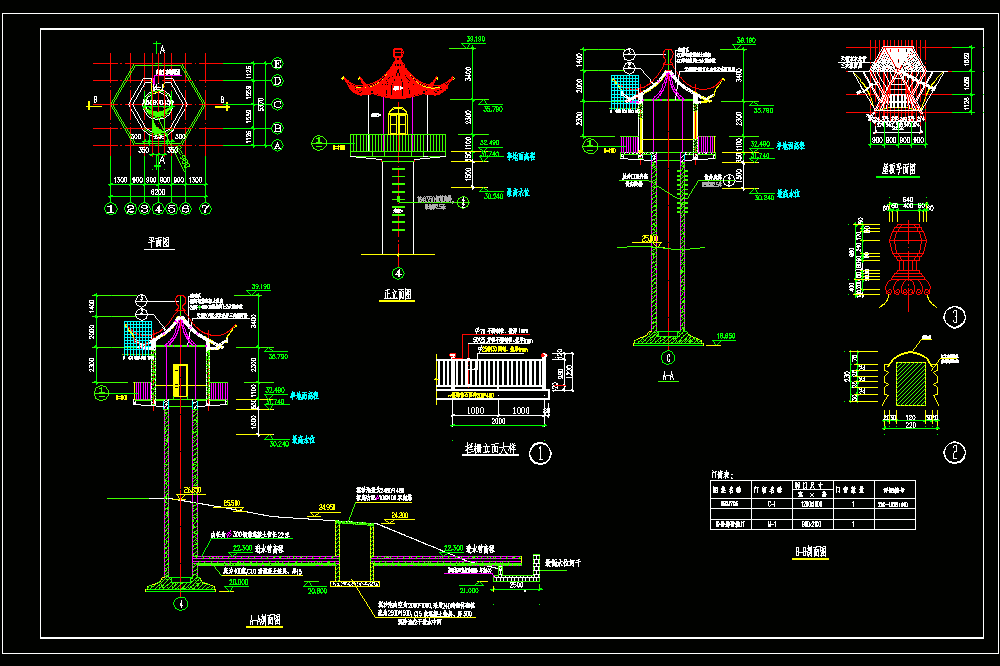The image size is (1000, 666).
Task: Select detail marker 2 beside column section
Action: [x=954, y=453]
